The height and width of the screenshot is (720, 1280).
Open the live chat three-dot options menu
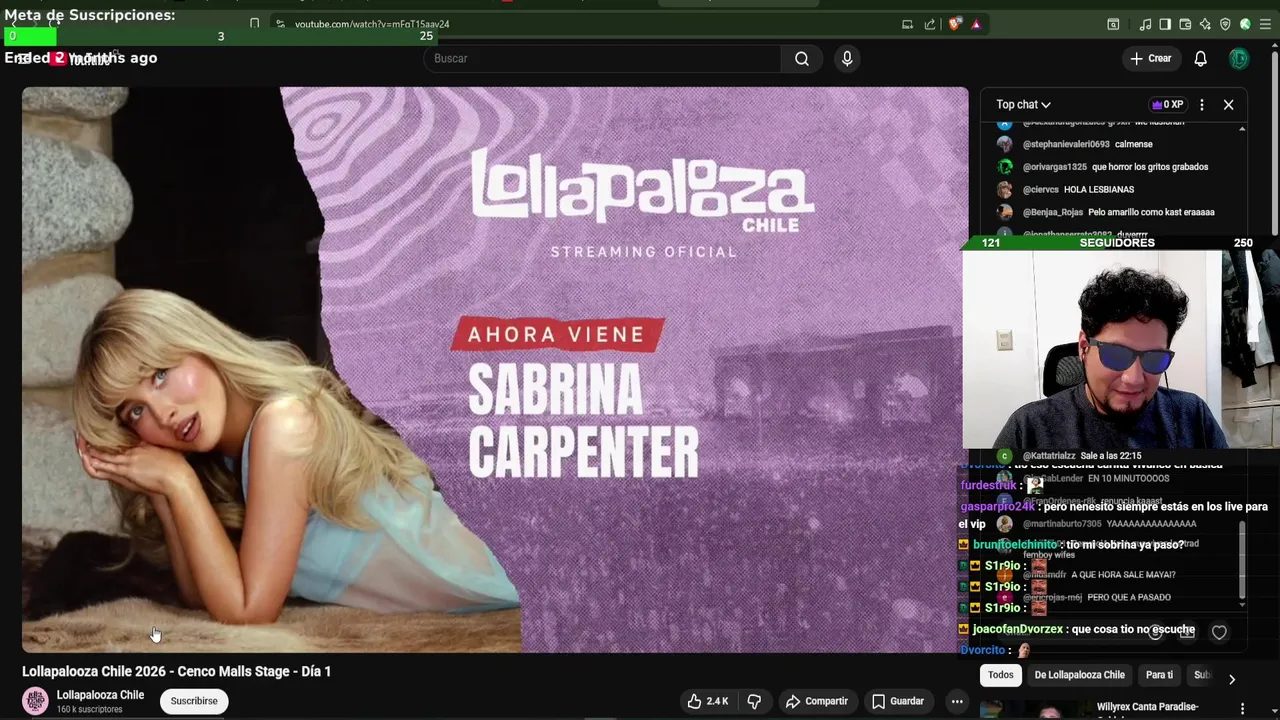(1202, 104)
